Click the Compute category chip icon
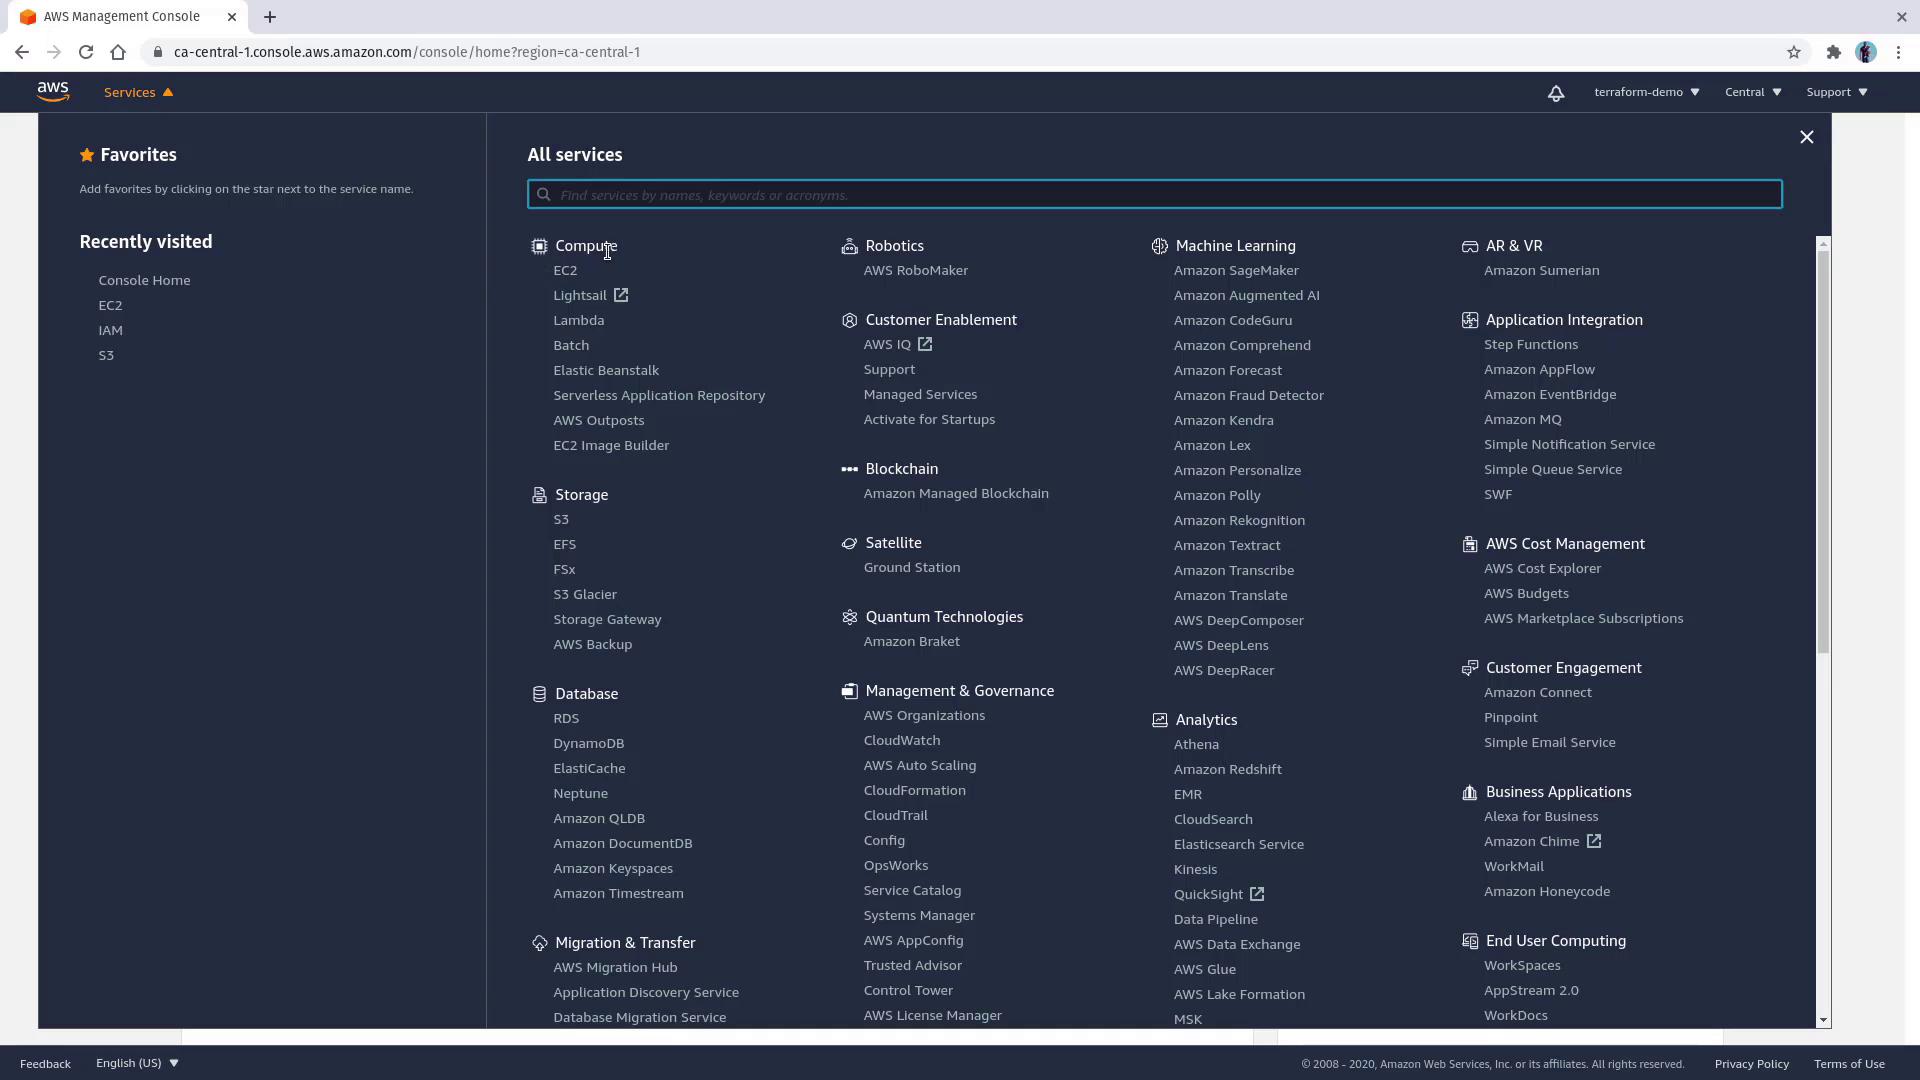Screen dimensions: 1920x1080 pos(539,246)
